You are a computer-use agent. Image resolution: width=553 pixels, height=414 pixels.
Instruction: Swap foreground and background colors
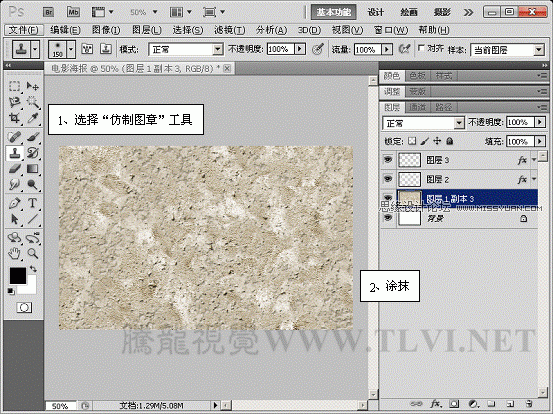click(x=33, y=269)
